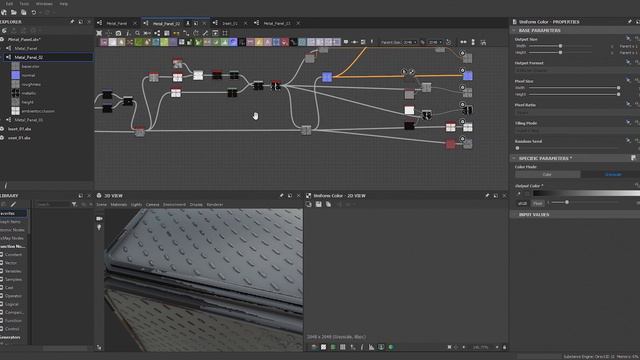Adjust the Pixel Size Height slider
640x360 pixels.
pyautogui.click(x=573, y=94)
